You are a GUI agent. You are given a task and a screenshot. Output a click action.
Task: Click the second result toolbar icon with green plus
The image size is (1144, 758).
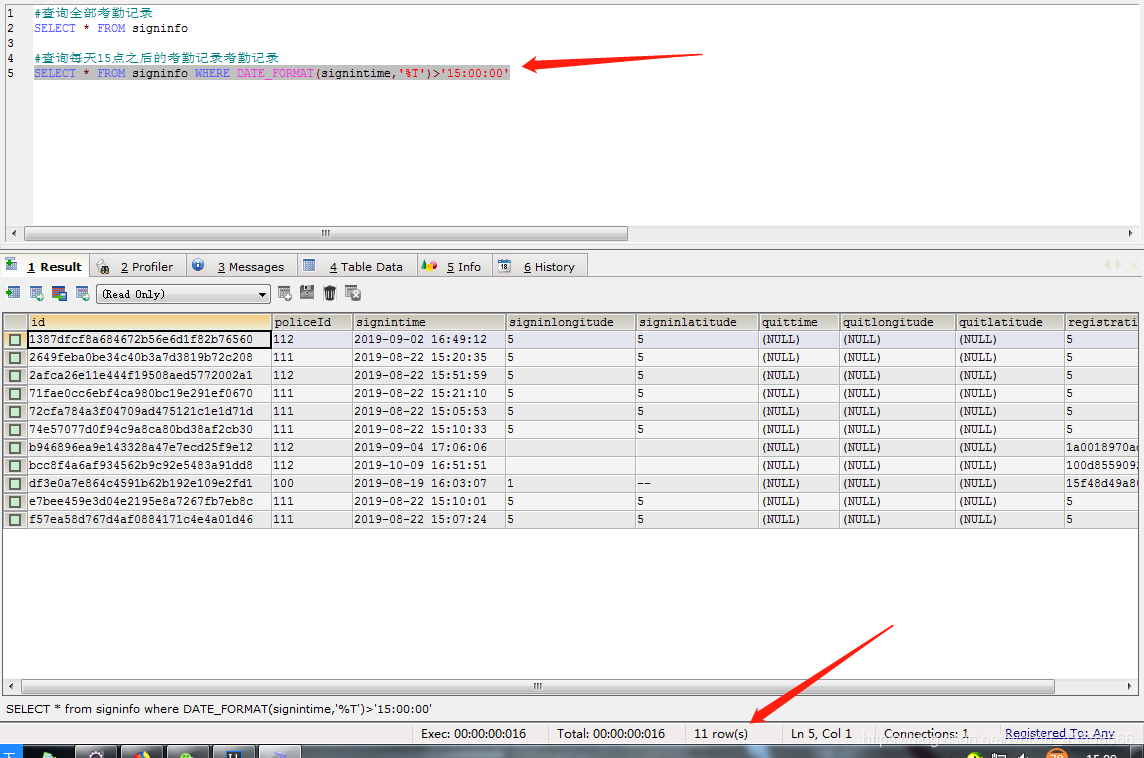(x=36, y=293)
